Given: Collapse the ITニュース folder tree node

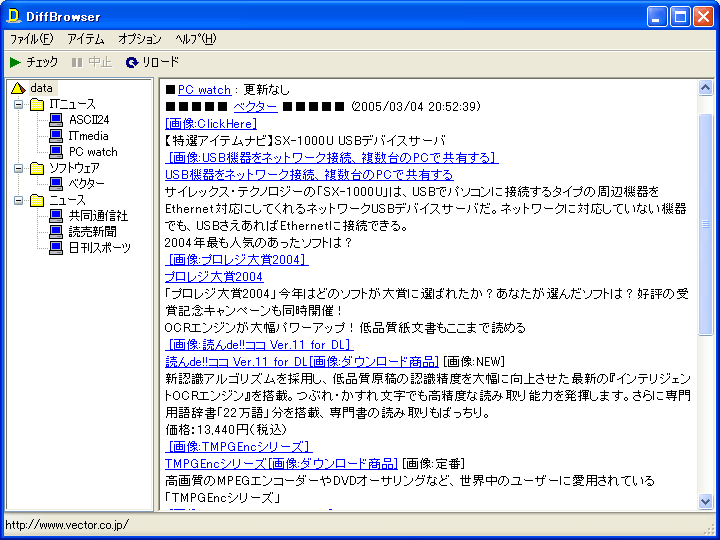Looking at the screenshot, I should click(18, 104).
